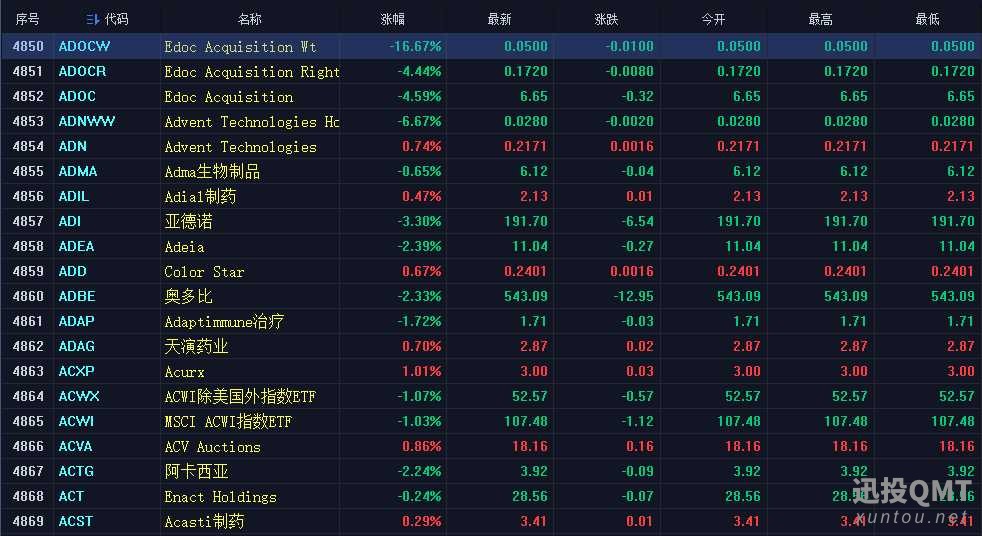Sort by the 涨跌 column header
This screenshot has height=536, width=982.
tap(606, 20)
